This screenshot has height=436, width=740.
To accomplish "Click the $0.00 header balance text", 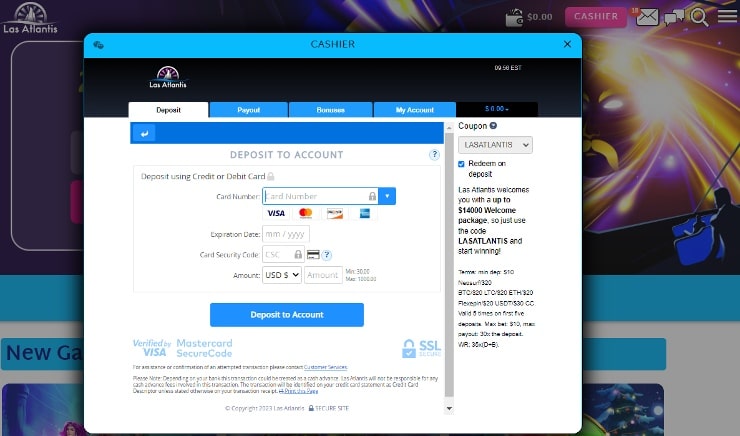I will pyautogui.click(x=540, y=17).
